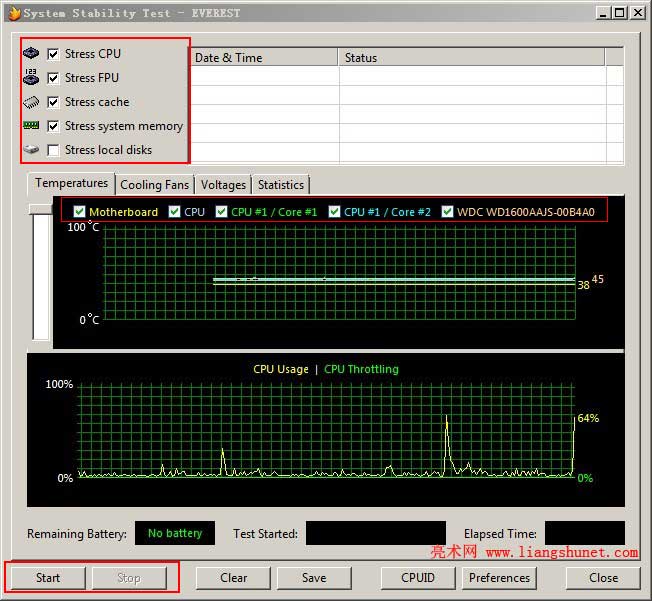The width and height of the screenshot is (652, 601).
Task: Open the Statistics tab
Action: [x=281, y=185]
